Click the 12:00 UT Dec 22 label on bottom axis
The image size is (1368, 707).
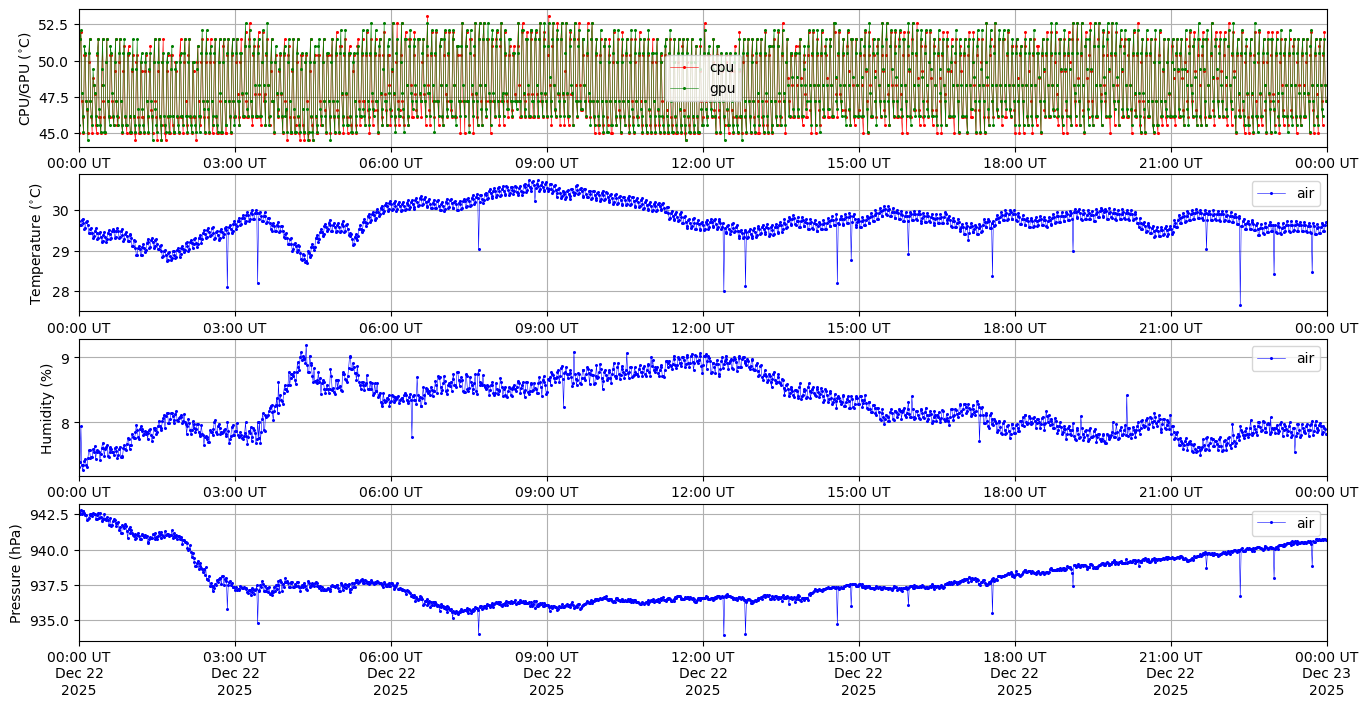point(703,673)
